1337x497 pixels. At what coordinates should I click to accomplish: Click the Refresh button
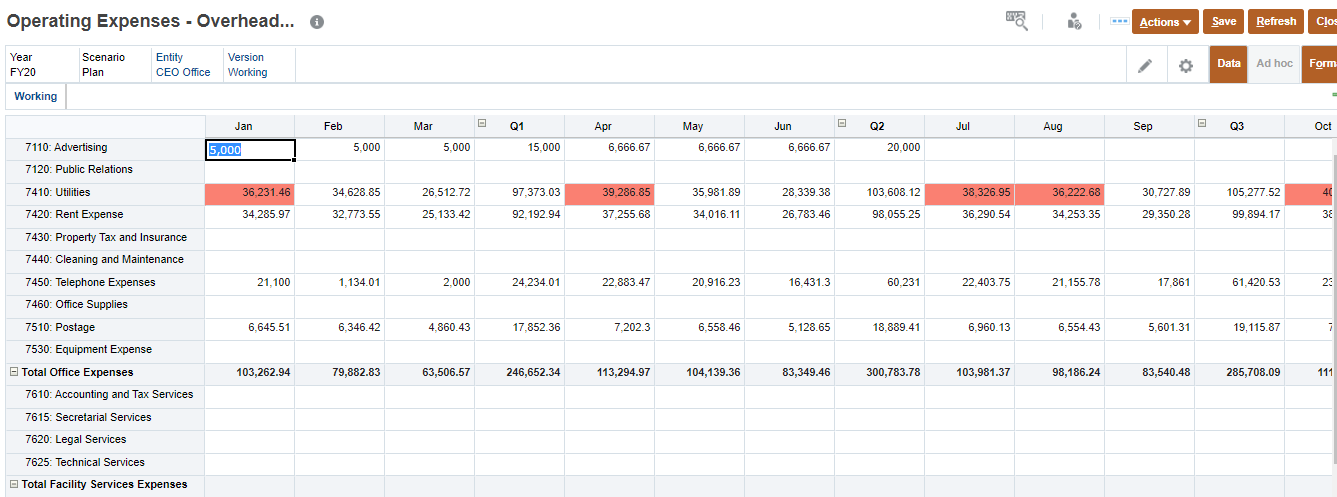point(1276,22)
